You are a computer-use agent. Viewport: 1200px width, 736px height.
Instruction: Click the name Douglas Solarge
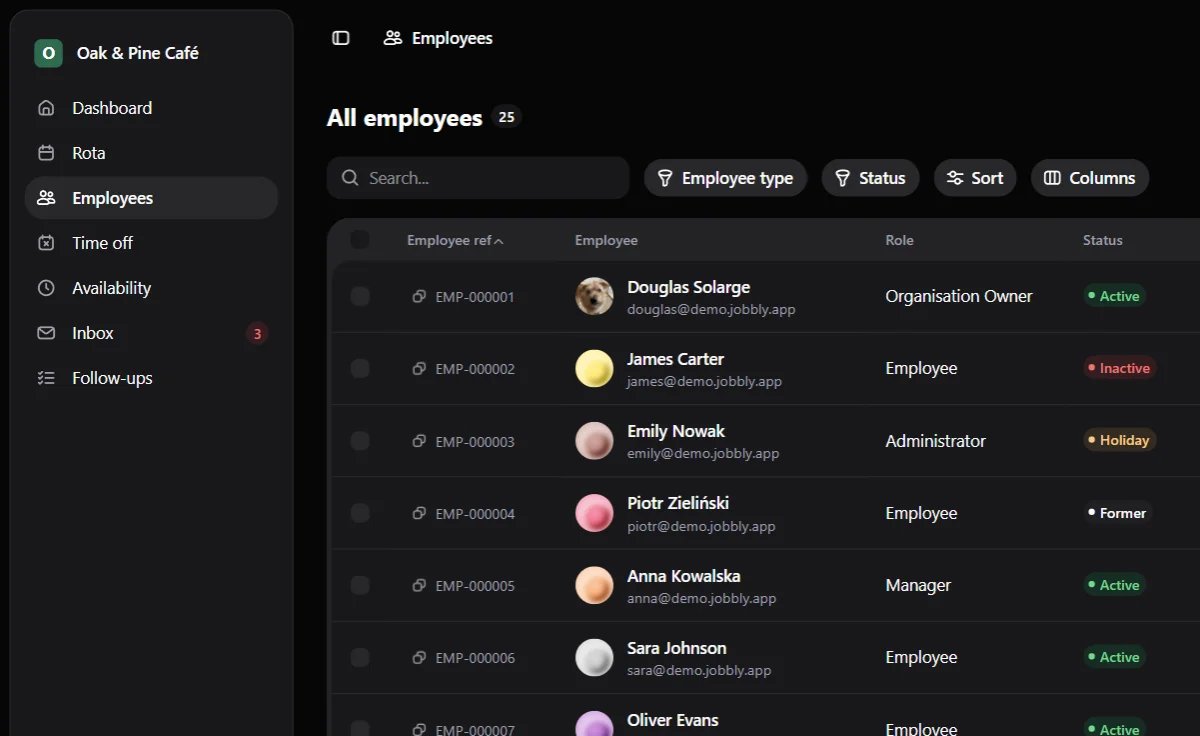click(688, 287)
